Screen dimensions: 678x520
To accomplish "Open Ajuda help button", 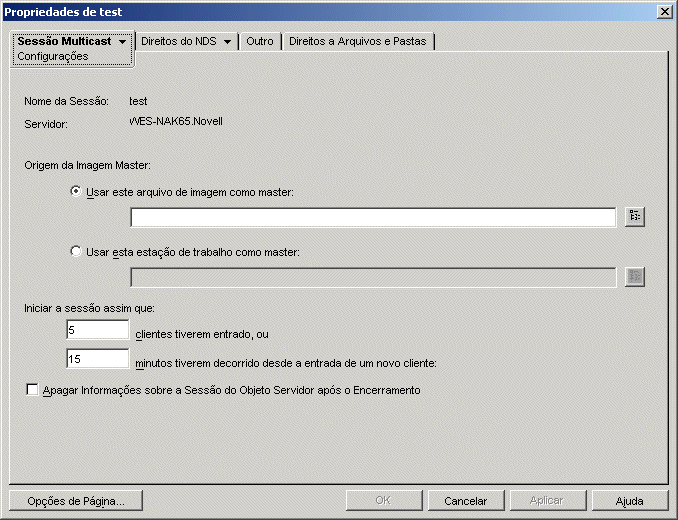I will 630,501.
